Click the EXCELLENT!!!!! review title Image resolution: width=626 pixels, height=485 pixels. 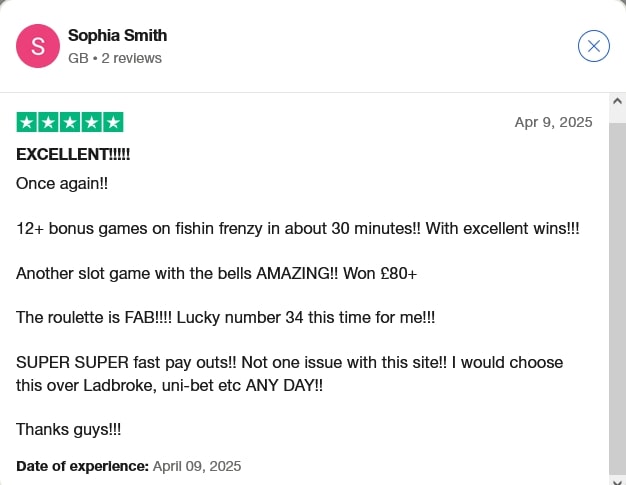pos(73,155)
